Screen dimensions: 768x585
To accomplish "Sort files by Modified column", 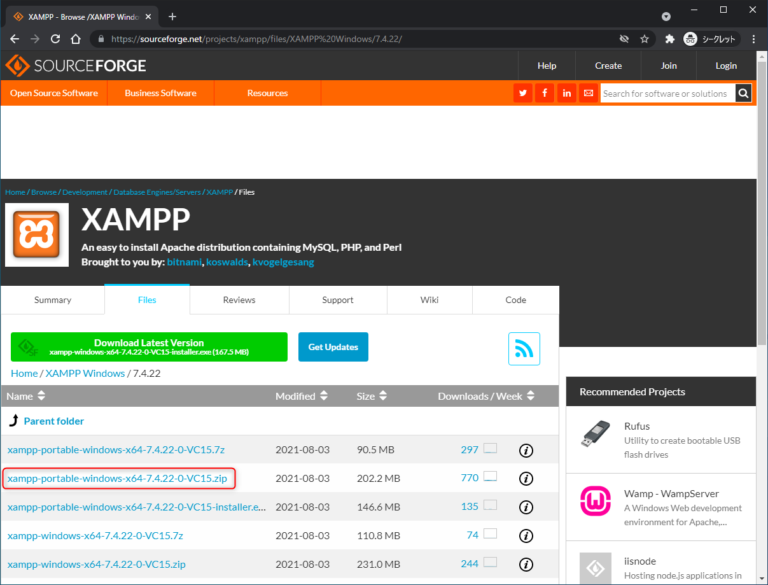I will pyautogui.click(x=301, y=396).
